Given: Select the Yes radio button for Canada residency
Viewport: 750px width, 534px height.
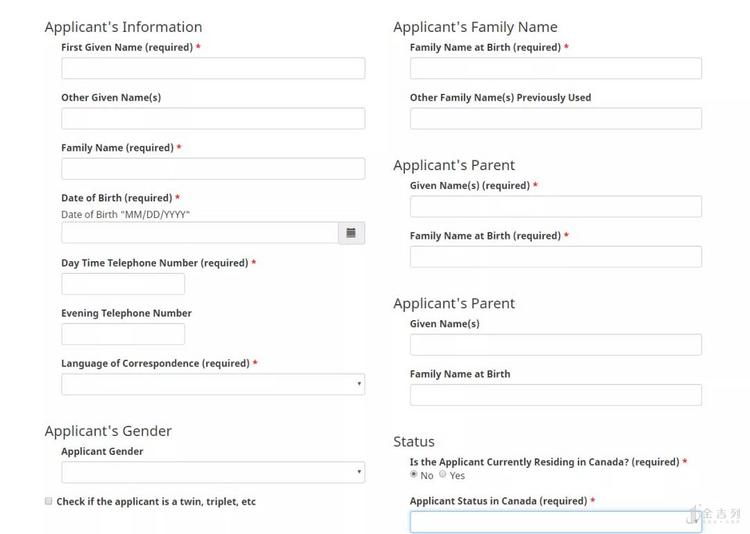Looking at the screenshot, I should (x=443, y=475).
